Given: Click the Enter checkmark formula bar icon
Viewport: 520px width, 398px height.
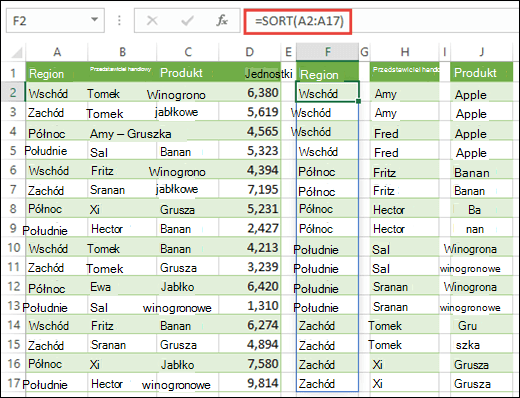Looking at the screenshot, I should [x=187, y=21].
